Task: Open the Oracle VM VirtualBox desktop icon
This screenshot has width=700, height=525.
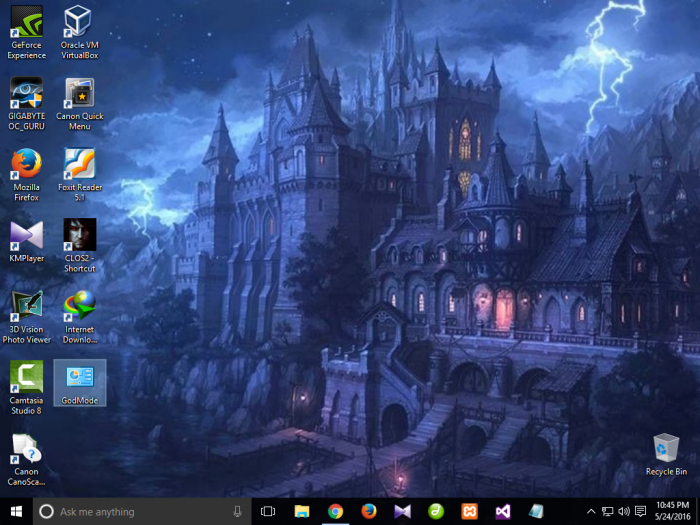Action: [79, 32]
